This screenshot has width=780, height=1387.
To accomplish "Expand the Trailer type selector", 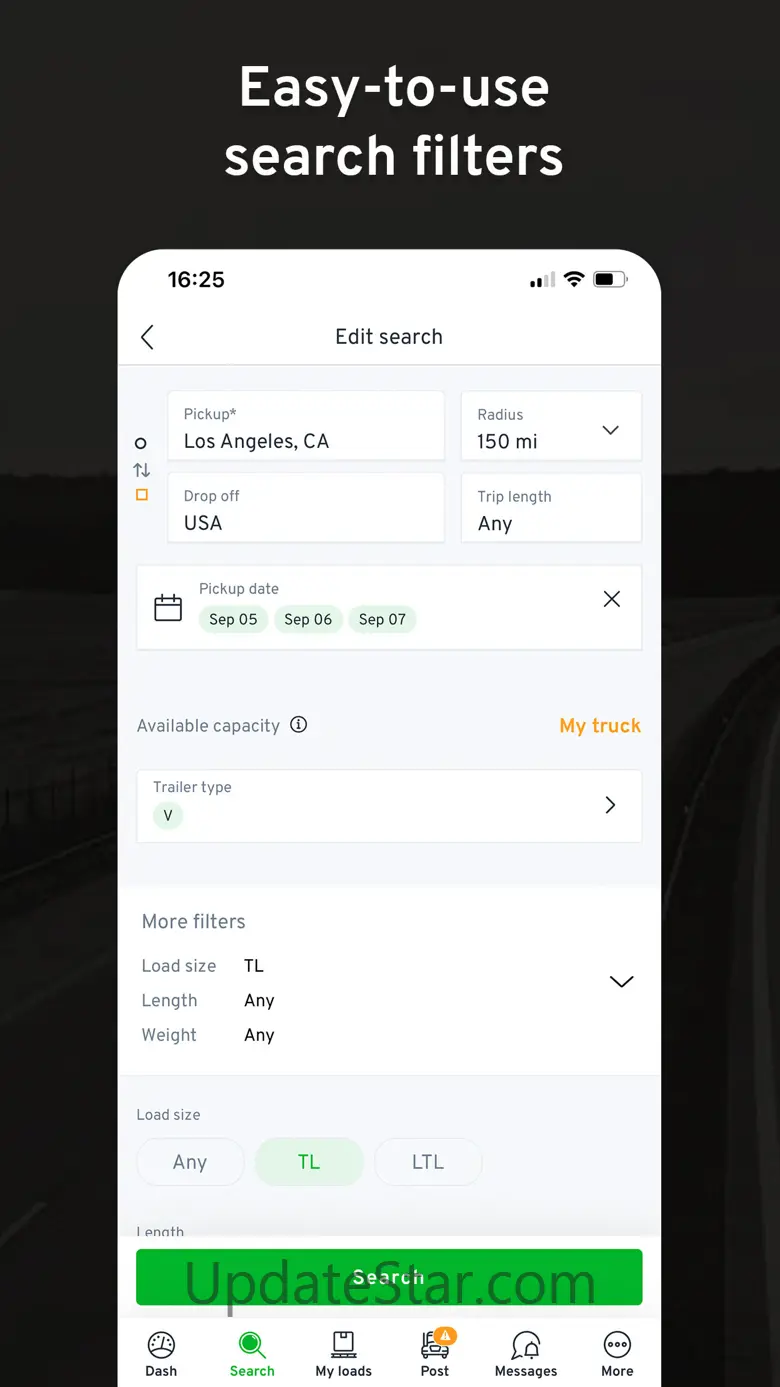I will 610,805.
